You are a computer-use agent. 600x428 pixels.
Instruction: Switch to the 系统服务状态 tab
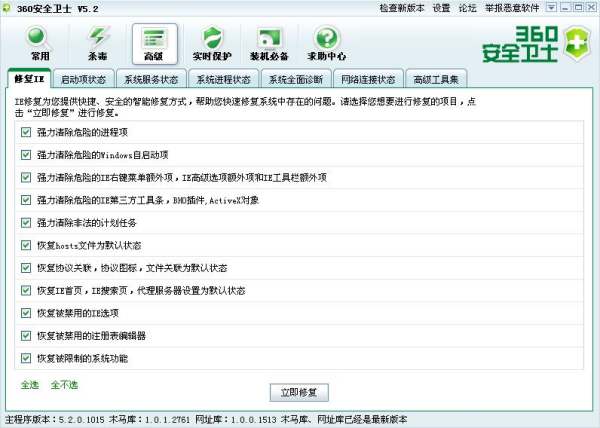(151, 79)
